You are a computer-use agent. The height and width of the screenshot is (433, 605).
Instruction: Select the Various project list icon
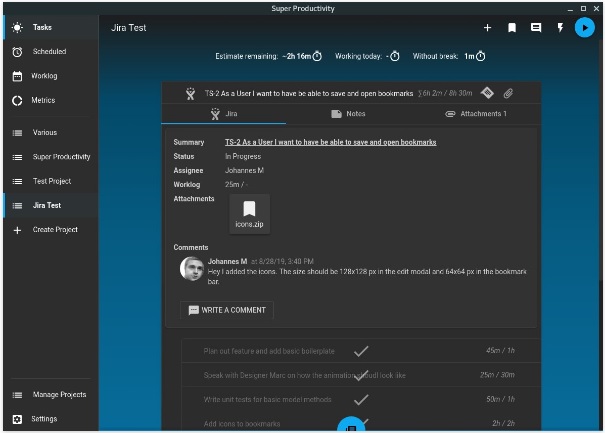pyautogui.click(x=17, y=133)
